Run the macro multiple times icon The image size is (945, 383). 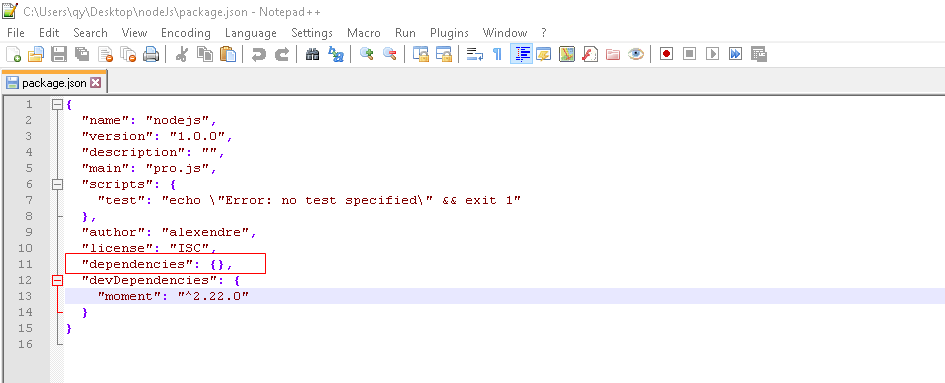click(735, 54)
